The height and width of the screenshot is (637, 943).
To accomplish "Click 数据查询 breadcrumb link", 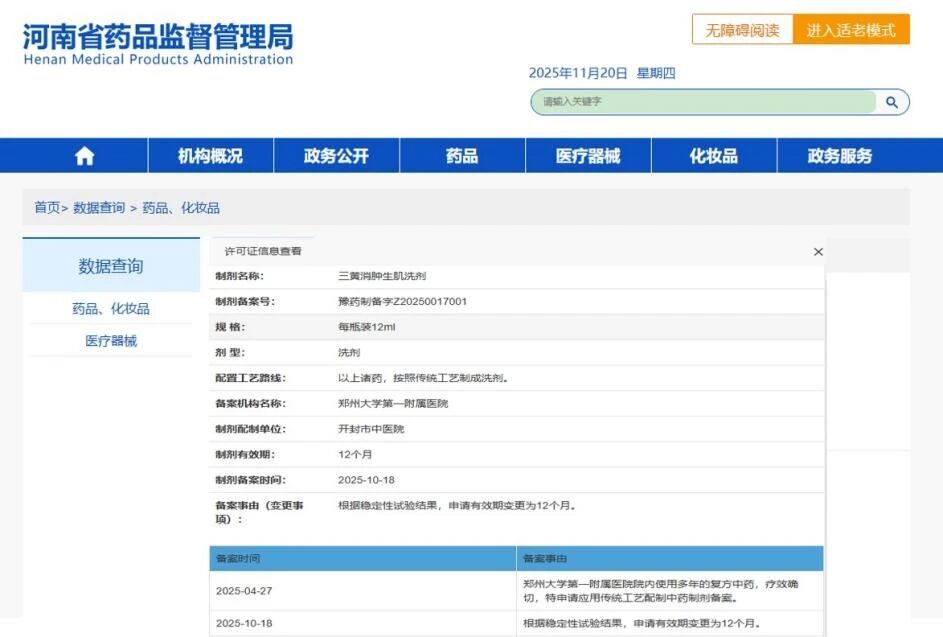I will pyautogui.click(x=99, y=208).
